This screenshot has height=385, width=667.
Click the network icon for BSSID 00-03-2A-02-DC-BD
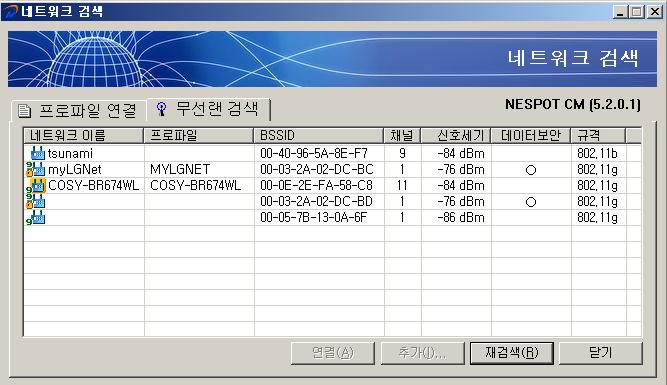coord(35,201)
